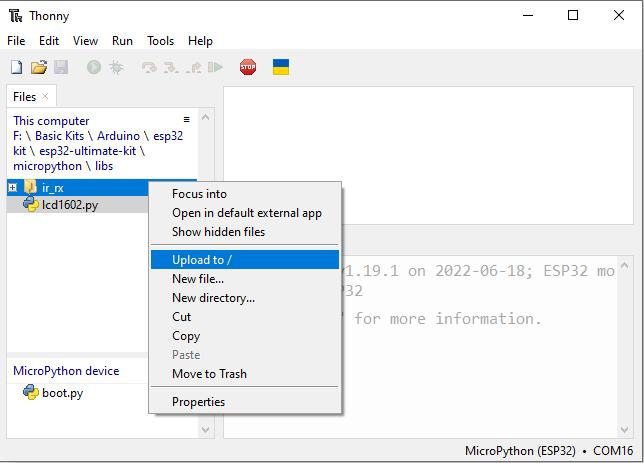This screenshot has width=644, height=463.
Task: Select Cut in context menu
Action: pos(245,317)
